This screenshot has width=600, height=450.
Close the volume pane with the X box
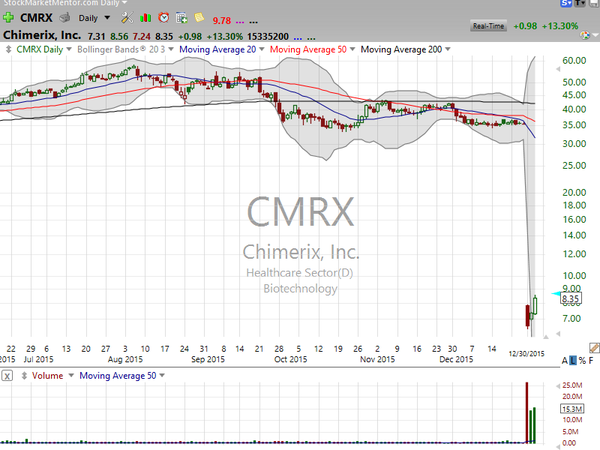click(x=7, y=376)
